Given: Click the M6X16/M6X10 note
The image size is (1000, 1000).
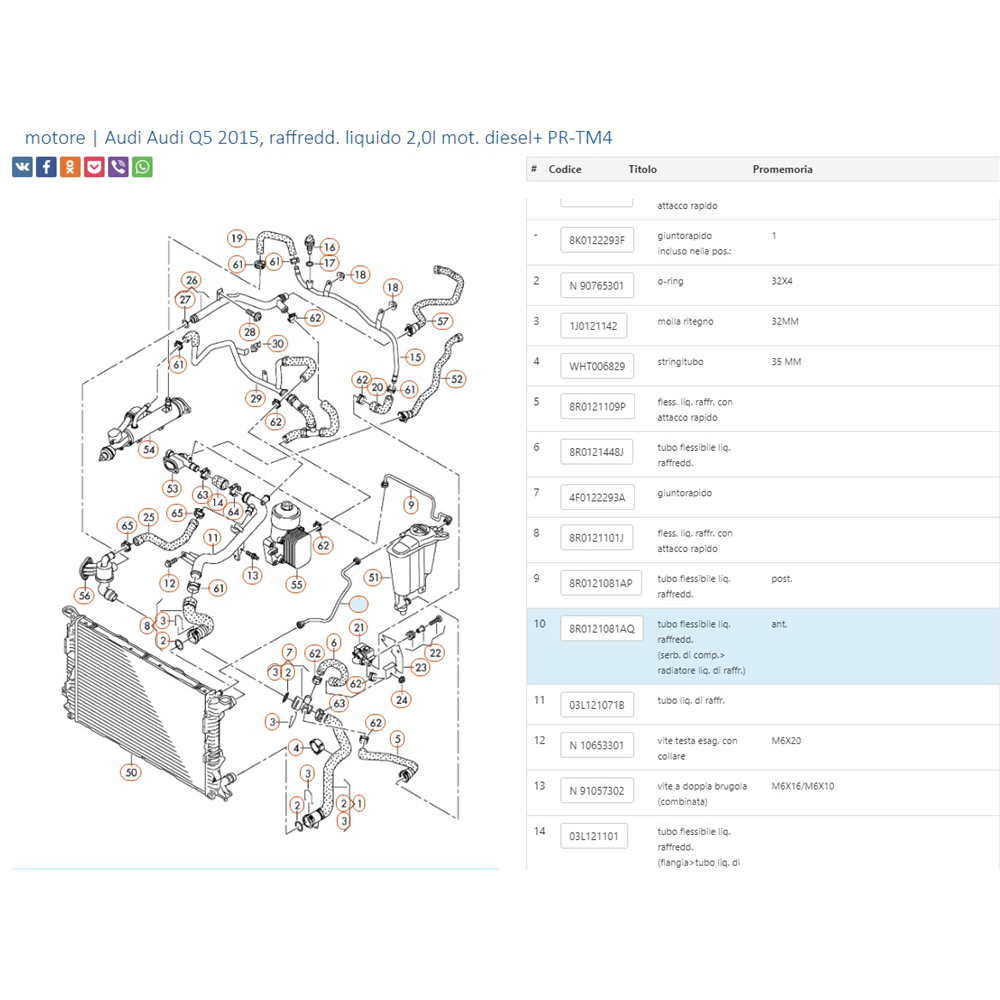Looking at the screenshot, I should [803, 786].
